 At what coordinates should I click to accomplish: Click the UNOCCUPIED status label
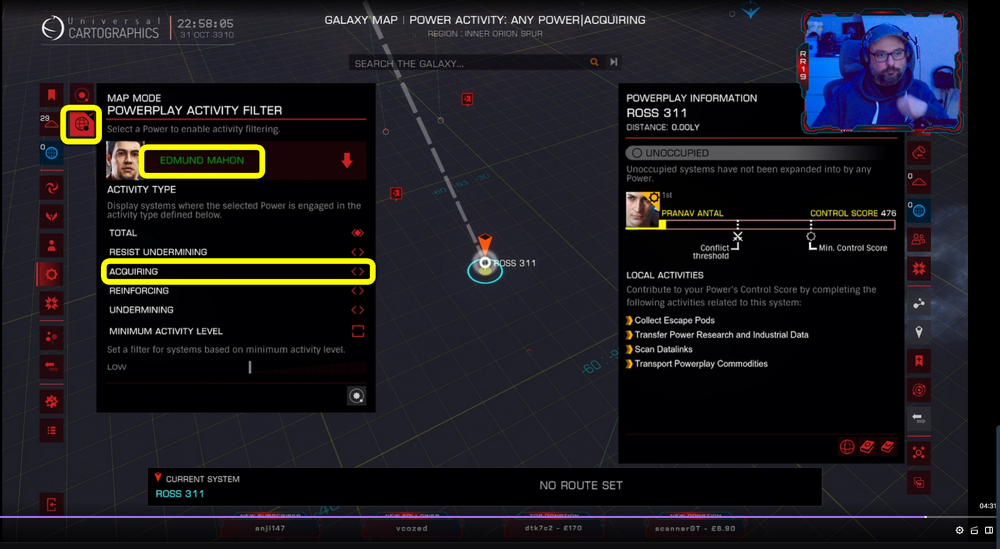[x=677, y=153]
